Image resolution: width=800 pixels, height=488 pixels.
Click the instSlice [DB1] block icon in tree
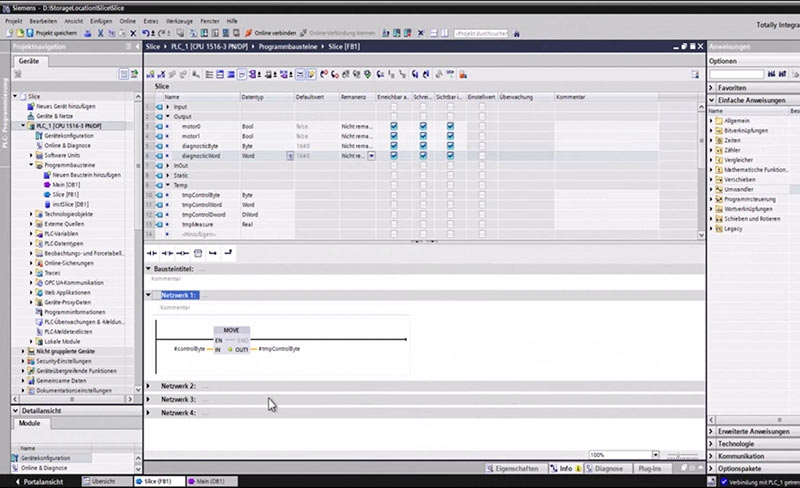[47, 204]
